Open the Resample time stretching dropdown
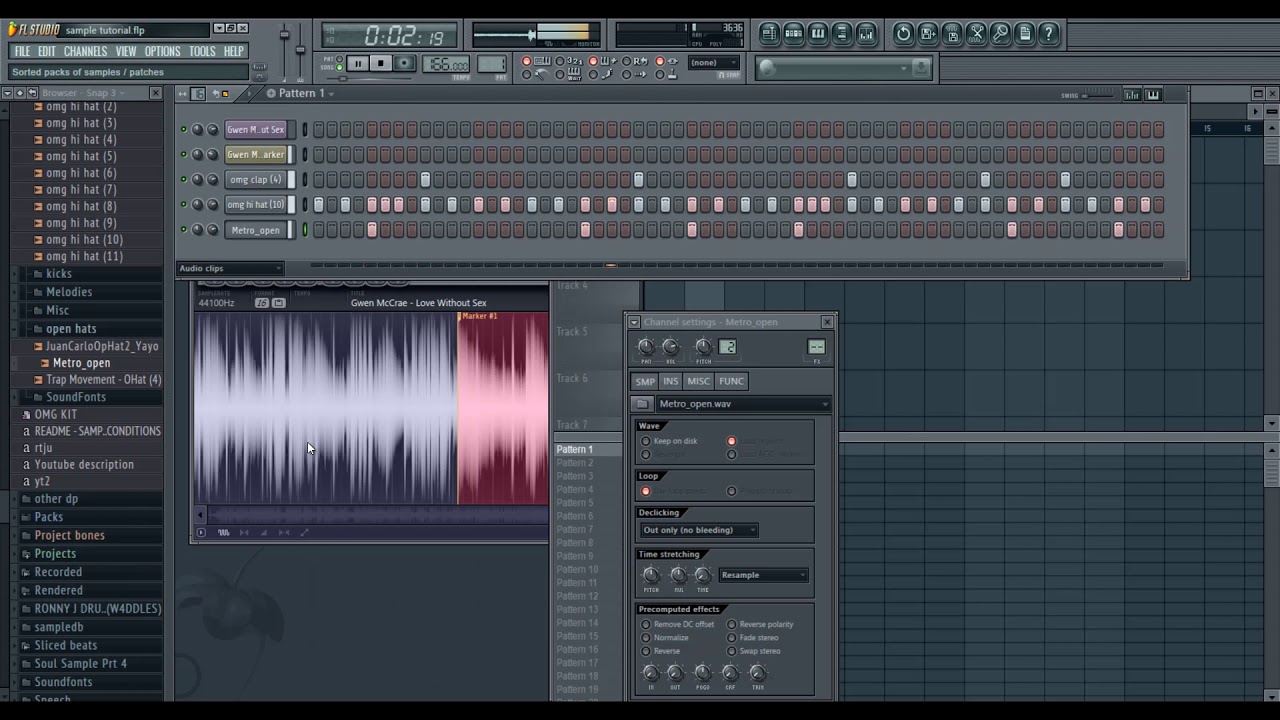1280x720 pixels. pos(763,575)
